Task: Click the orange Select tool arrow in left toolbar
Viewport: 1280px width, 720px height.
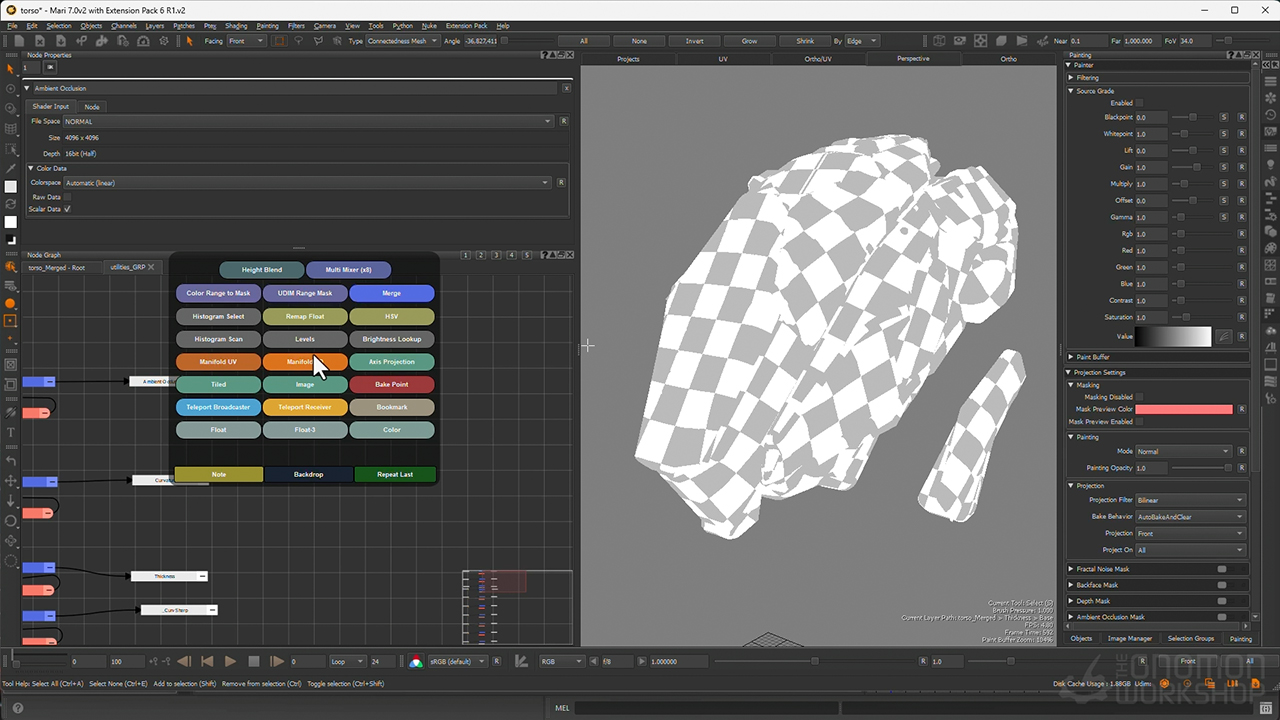Action: [11, 69]
